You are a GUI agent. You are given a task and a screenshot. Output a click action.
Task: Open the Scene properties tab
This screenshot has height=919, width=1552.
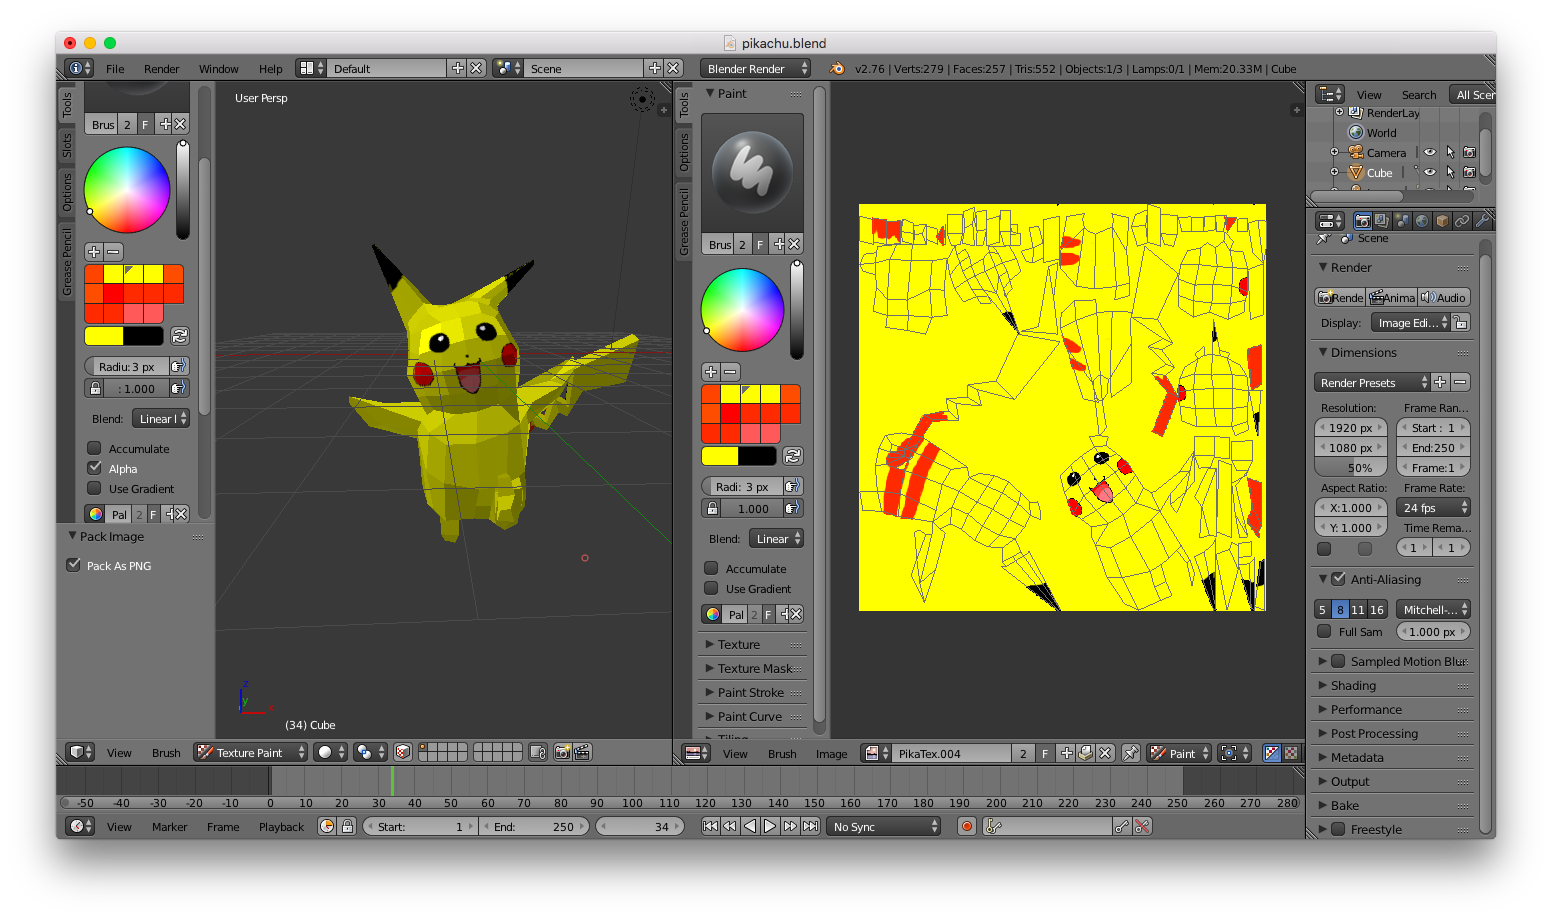click(1402, 221)
